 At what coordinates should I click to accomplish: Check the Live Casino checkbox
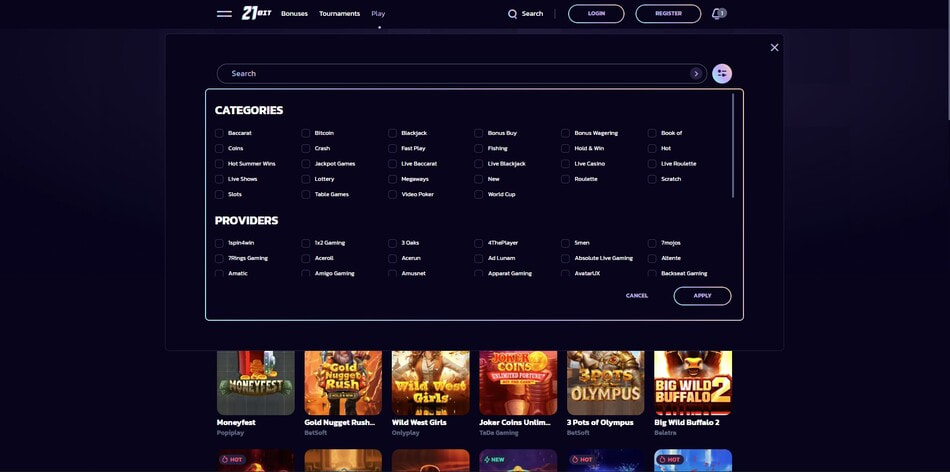[x=565, y=164]
